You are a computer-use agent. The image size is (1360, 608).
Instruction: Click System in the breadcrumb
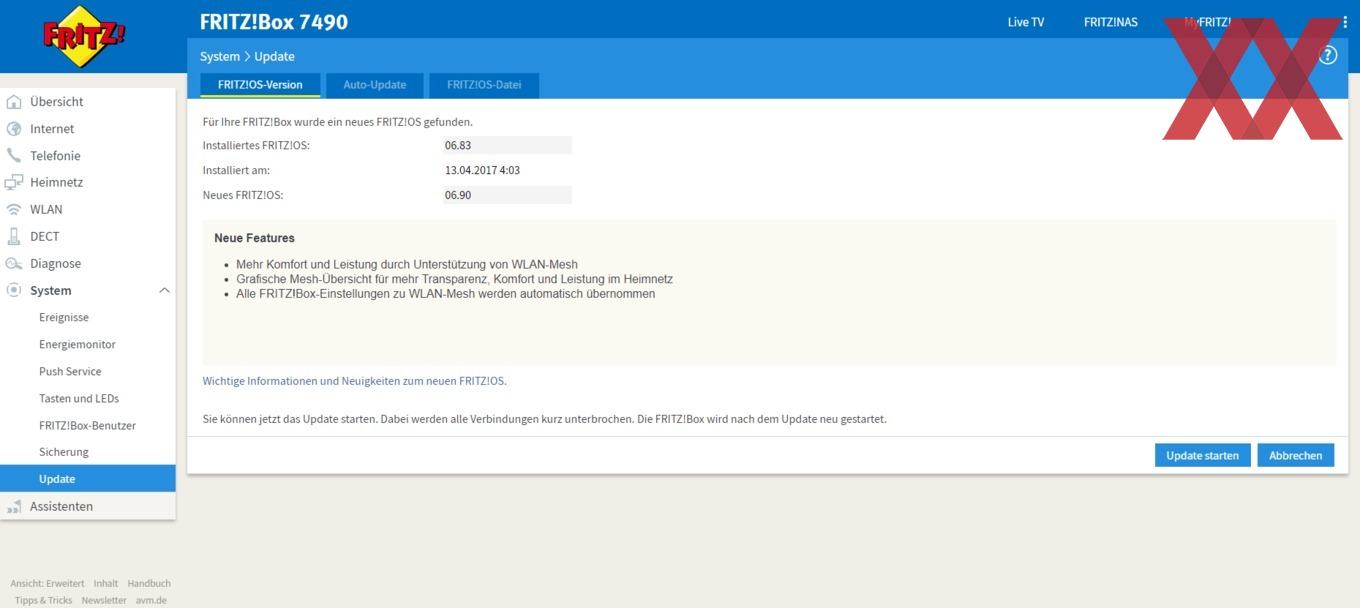(220, 57)
